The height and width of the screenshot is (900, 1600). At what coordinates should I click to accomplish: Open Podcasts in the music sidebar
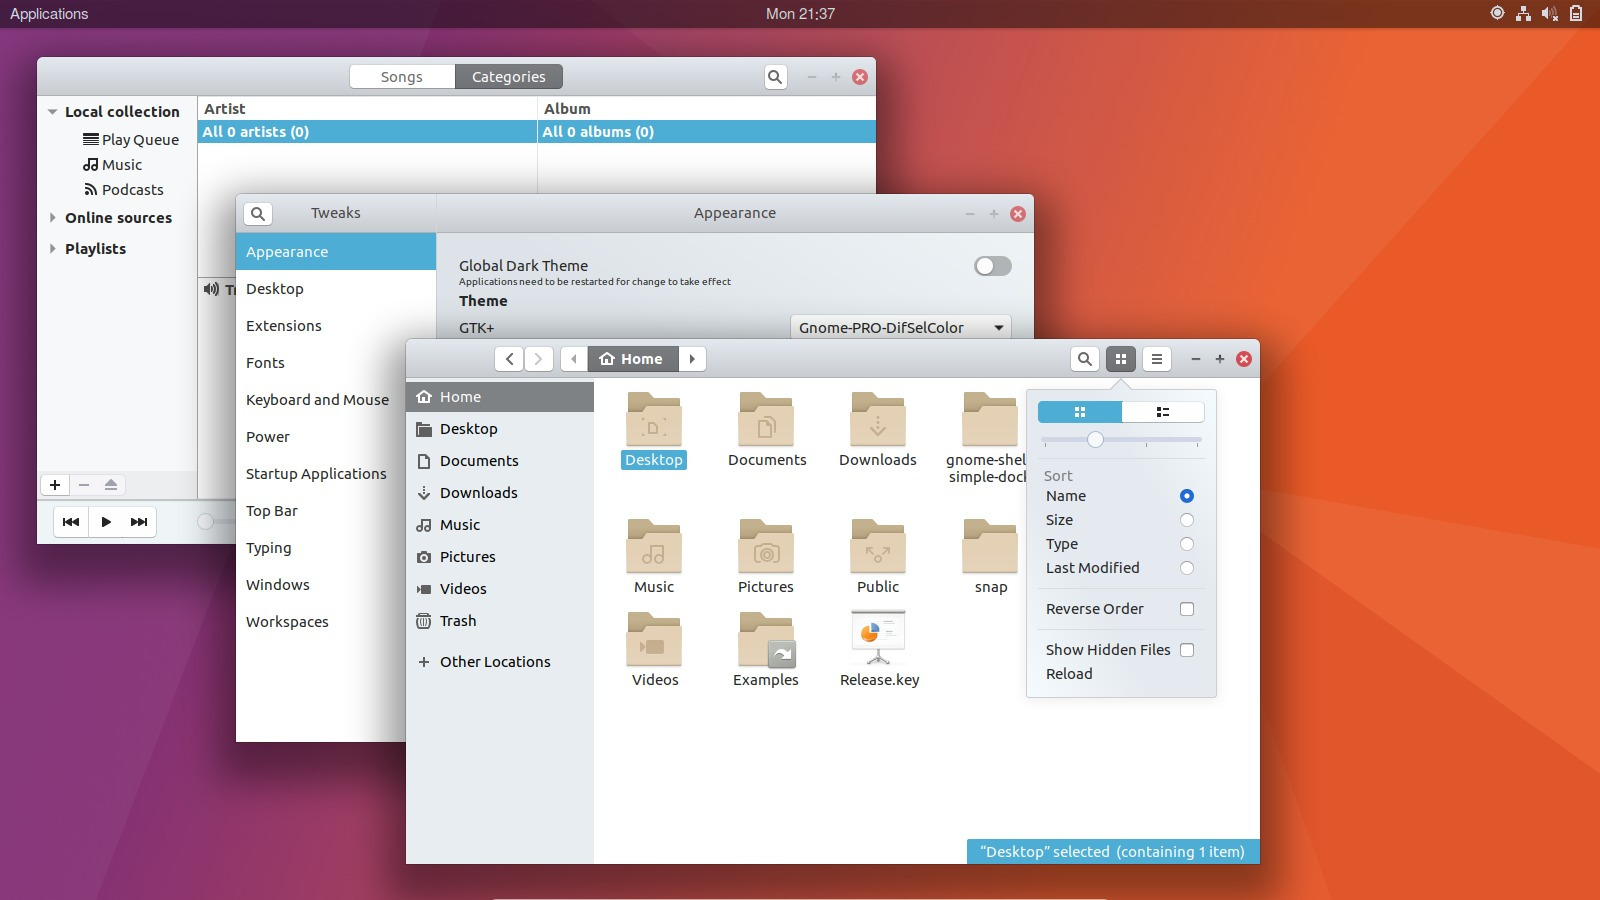tap(124, 190)
